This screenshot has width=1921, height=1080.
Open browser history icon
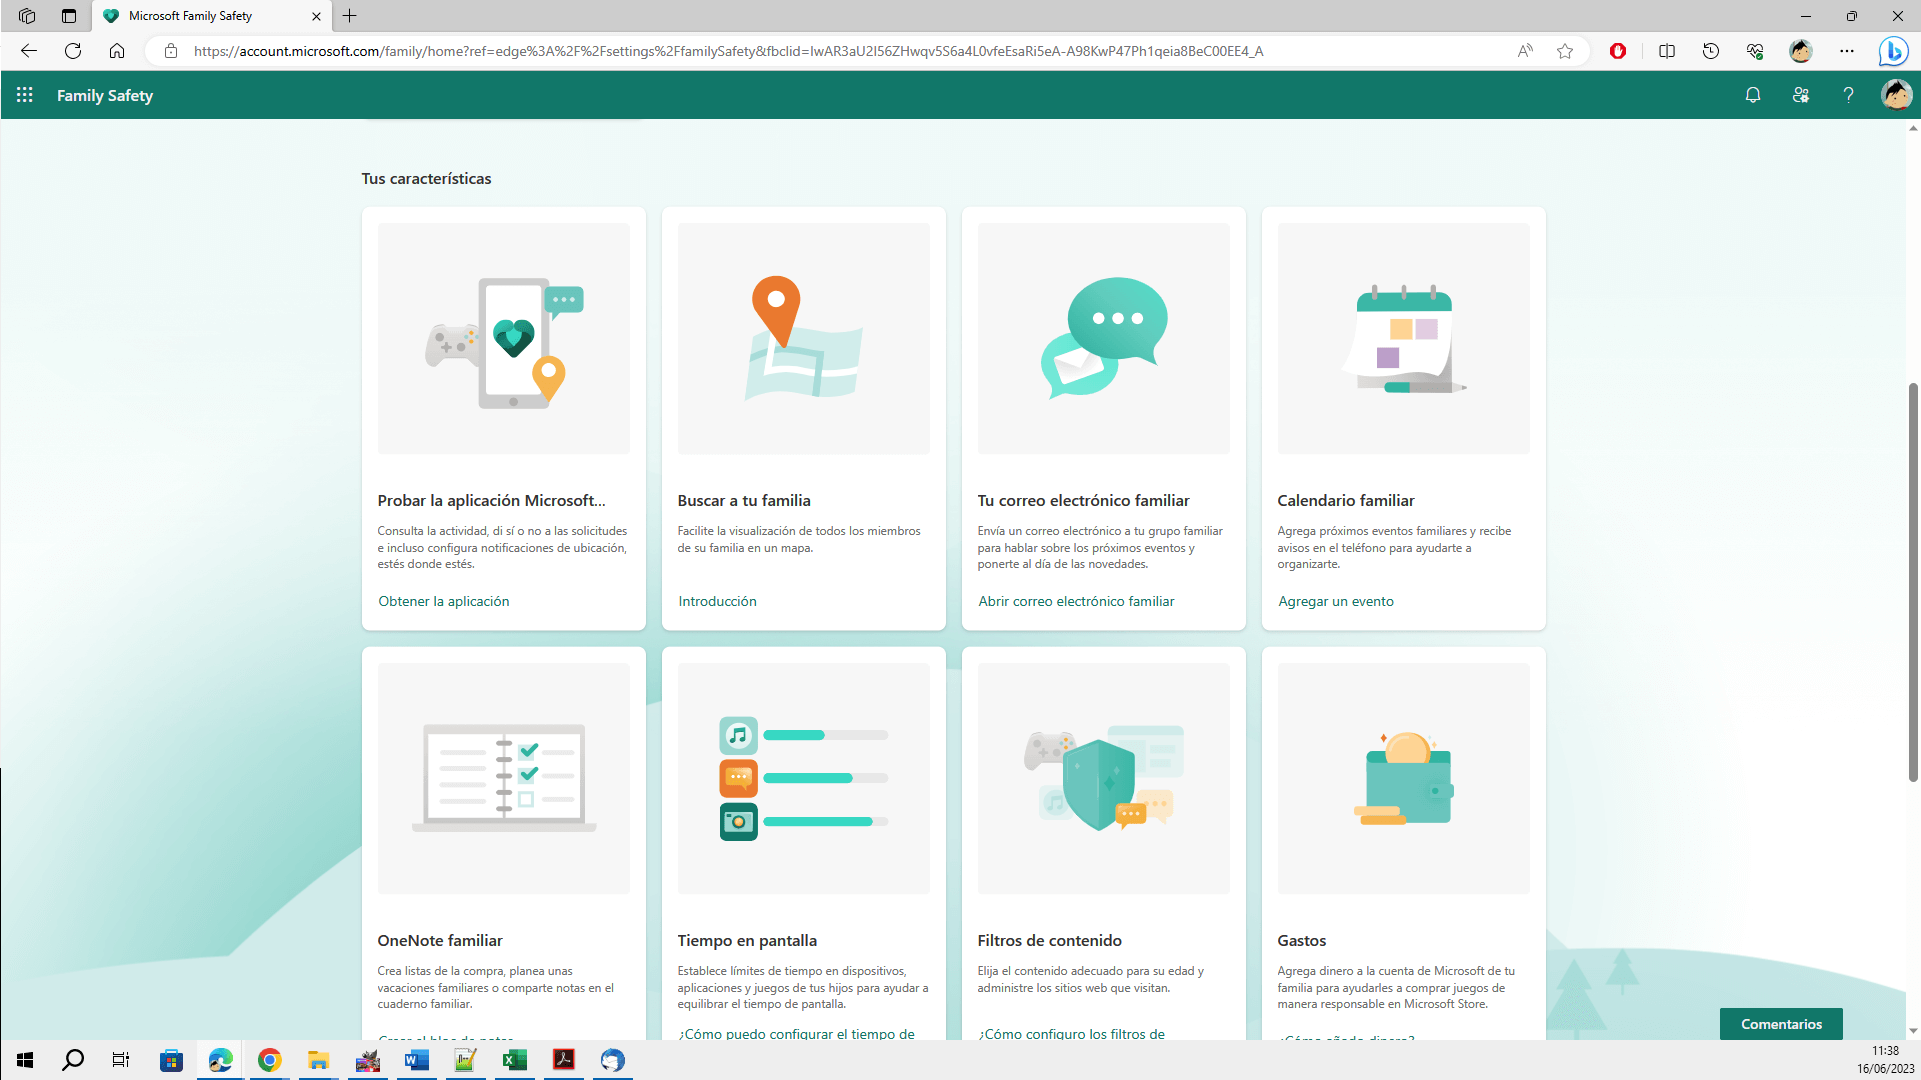(1711, 51)
